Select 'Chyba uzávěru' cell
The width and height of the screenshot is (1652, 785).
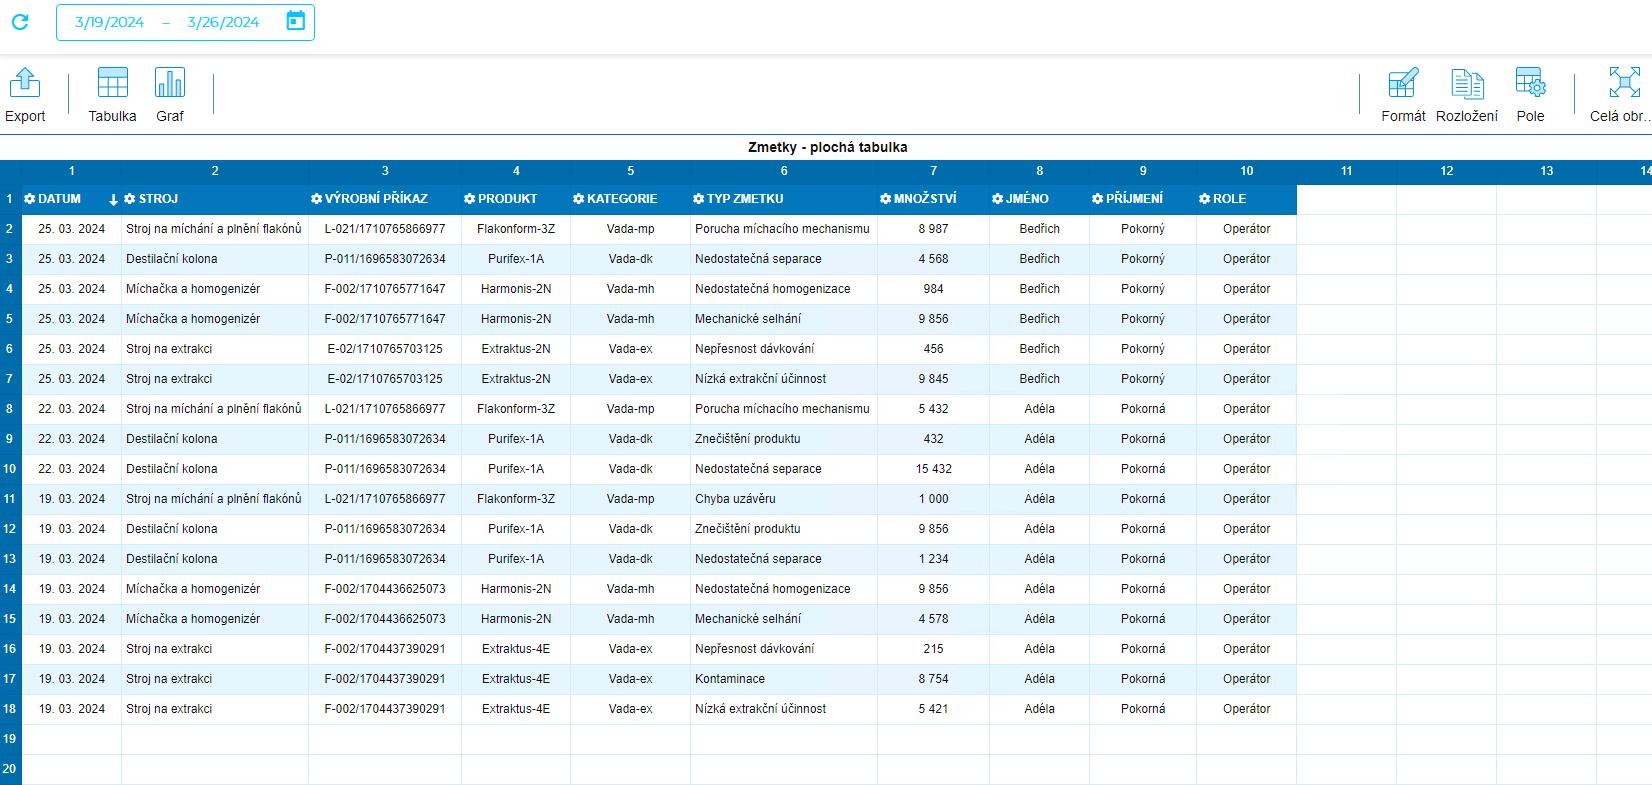784,499
